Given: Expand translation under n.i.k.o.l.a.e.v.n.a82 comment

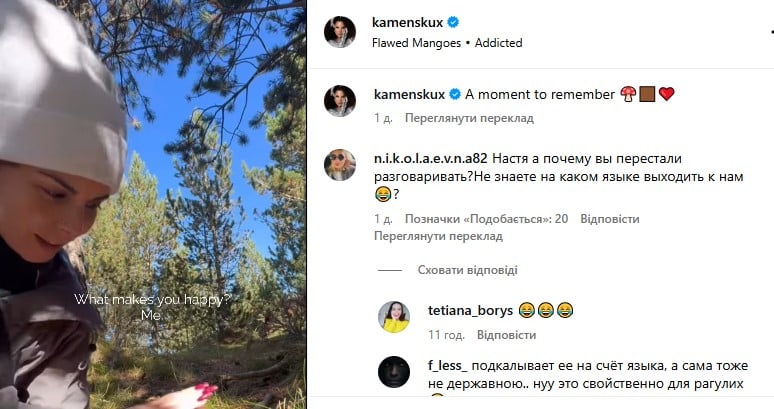Looking at the screenshot, I should tap(438, 236).
